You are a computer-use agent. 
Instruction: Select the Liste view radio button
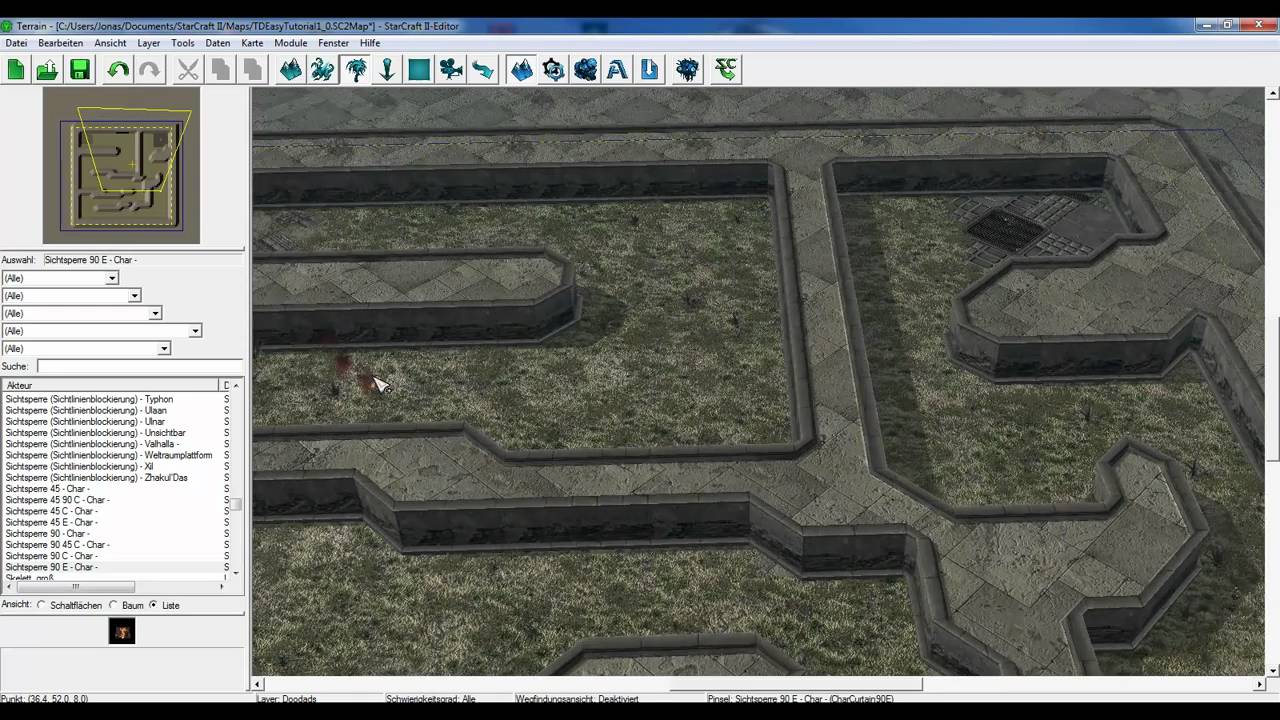coord(153,605)
